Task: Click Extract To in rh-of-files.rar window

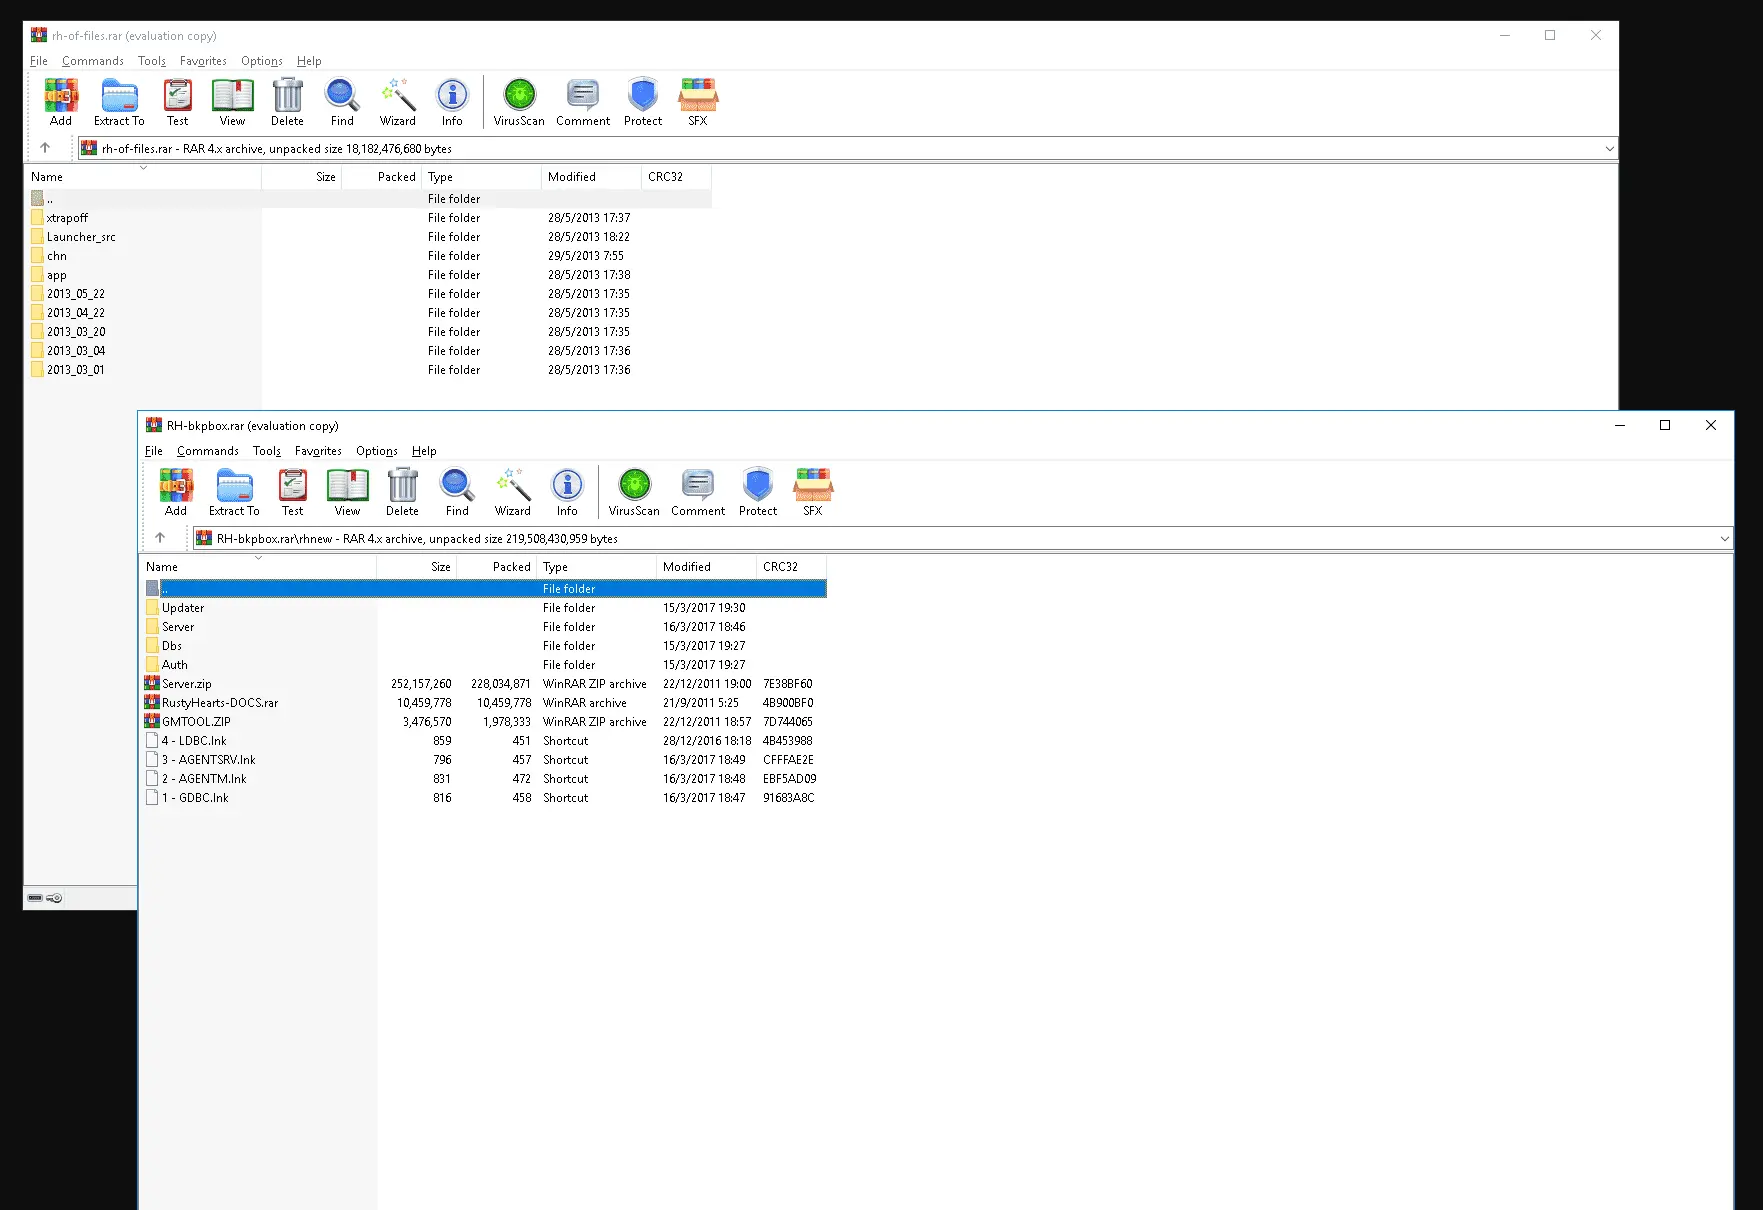Action: coord(119,102)
